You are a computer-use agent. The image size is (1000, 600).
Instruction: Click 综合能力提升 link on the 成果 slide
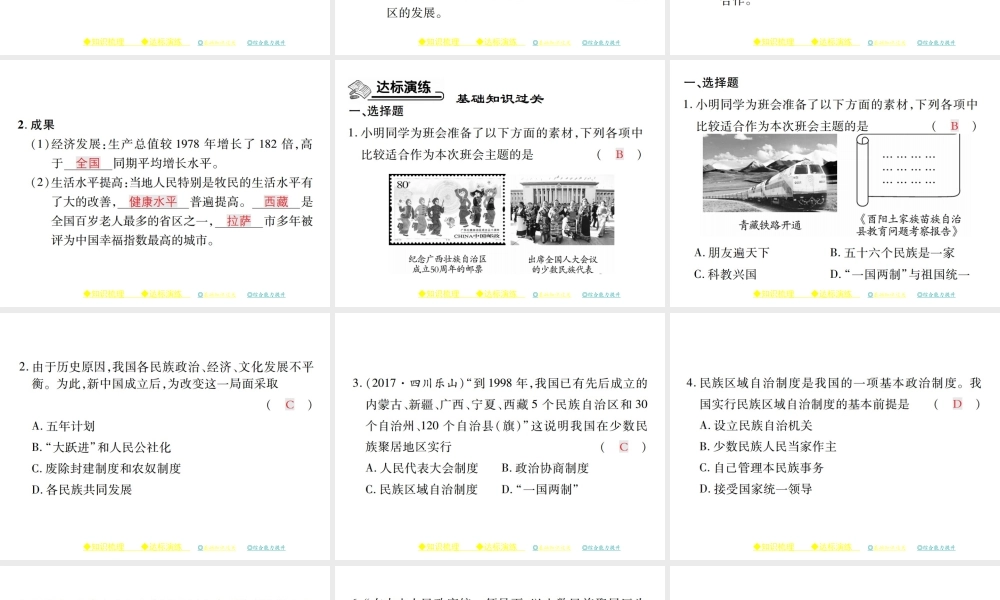pos(266,295)
